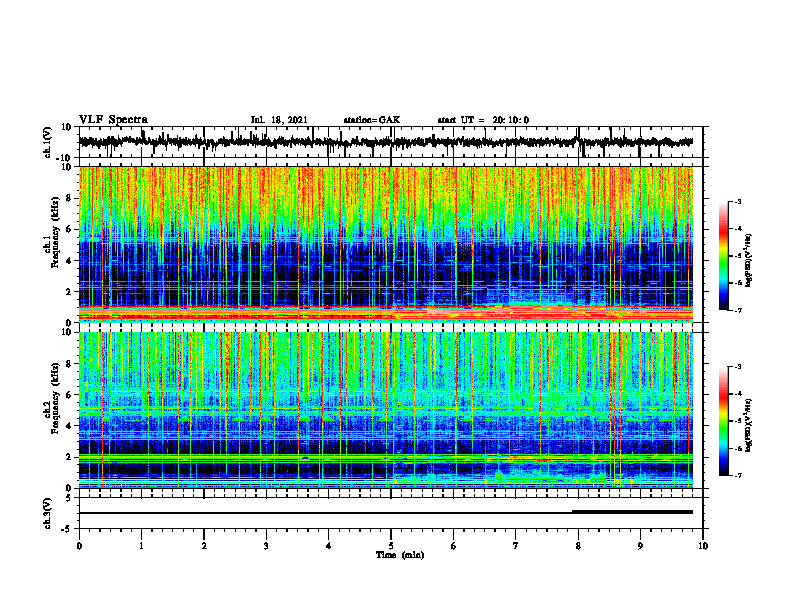This screenshot has width=792, height=612.
Task: Click the 2 minute tick label on time axis
Action: coord(204,546)
